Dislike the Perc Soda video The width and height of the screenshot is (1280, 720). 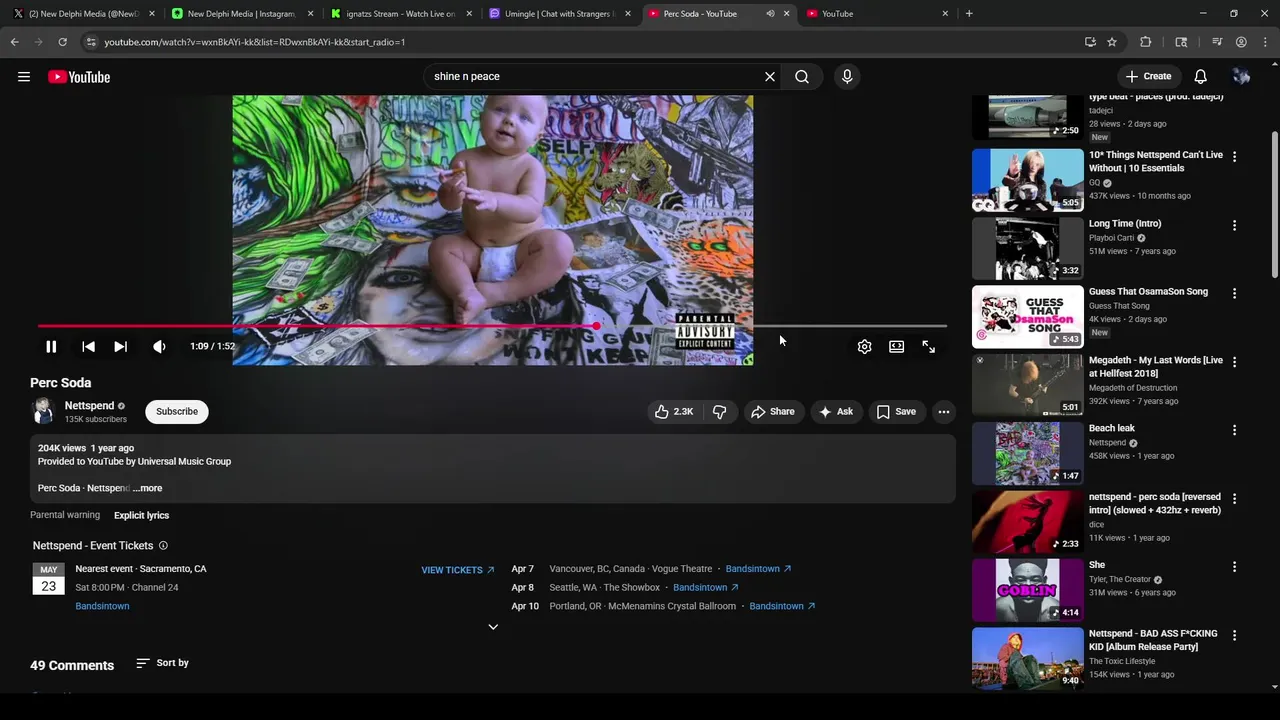click(719, 412)
